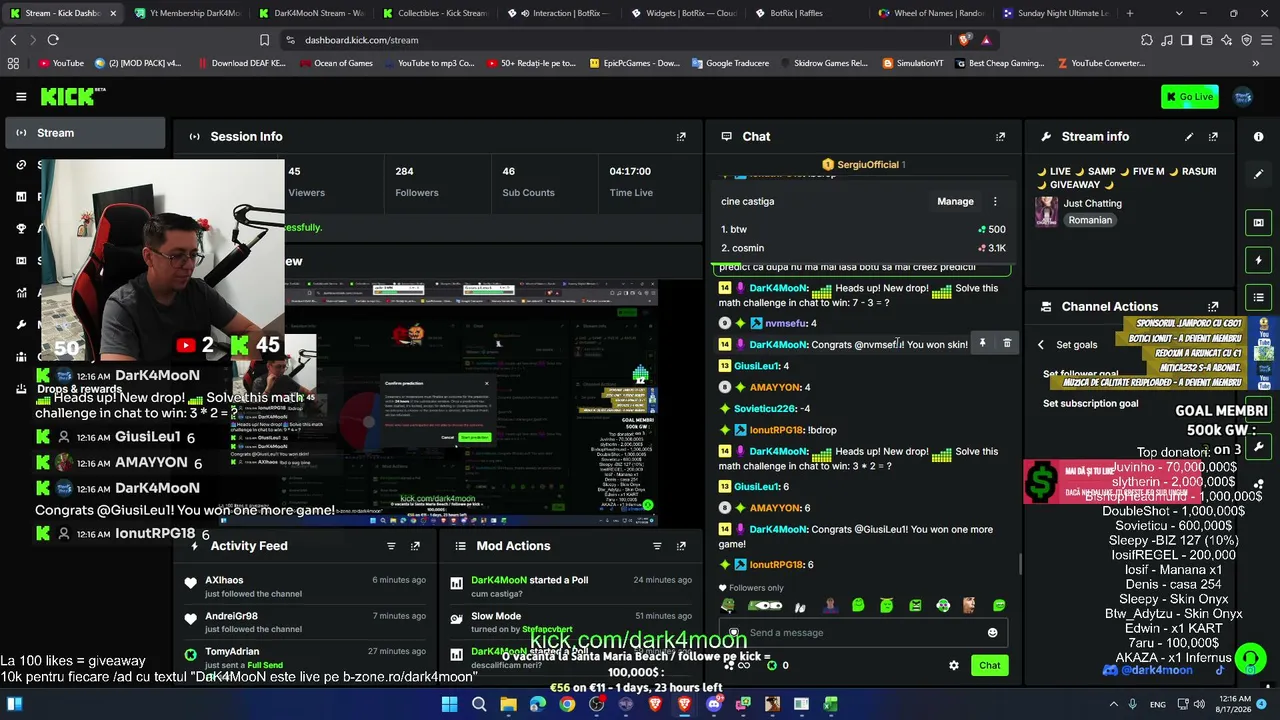Viewport: 1280px width, 720px height.
Task: Open the green support headset widget
Action: coord(1250,658)
